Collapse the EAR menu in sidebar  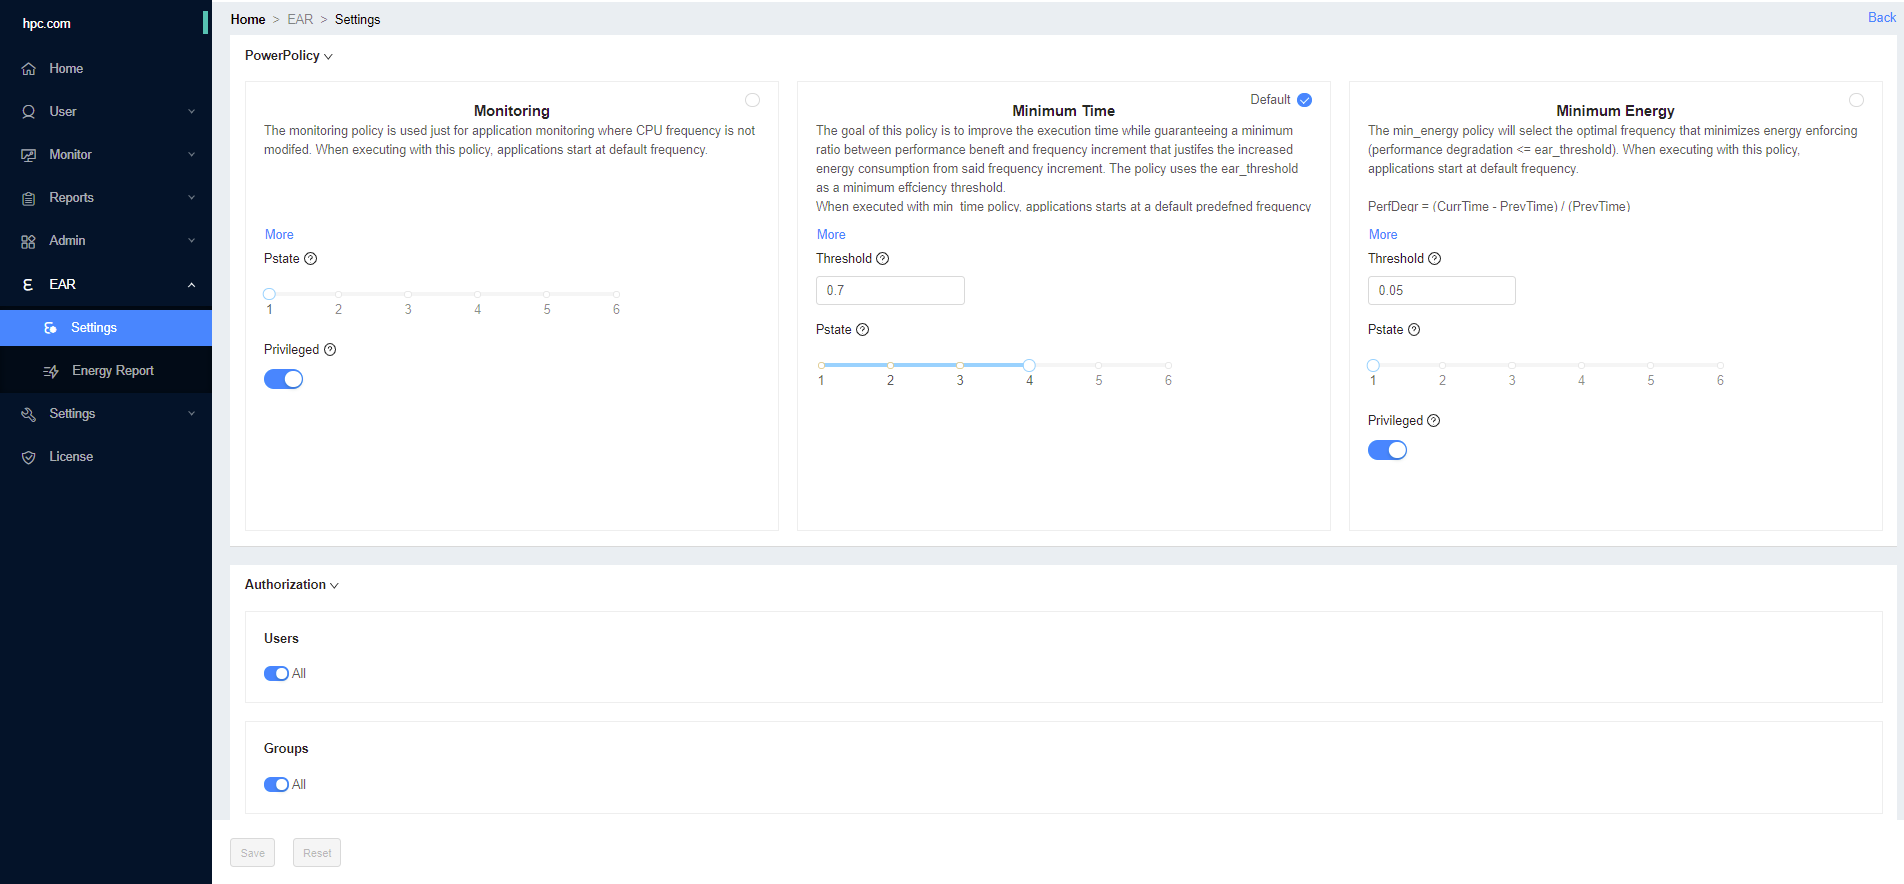[191, 285]
